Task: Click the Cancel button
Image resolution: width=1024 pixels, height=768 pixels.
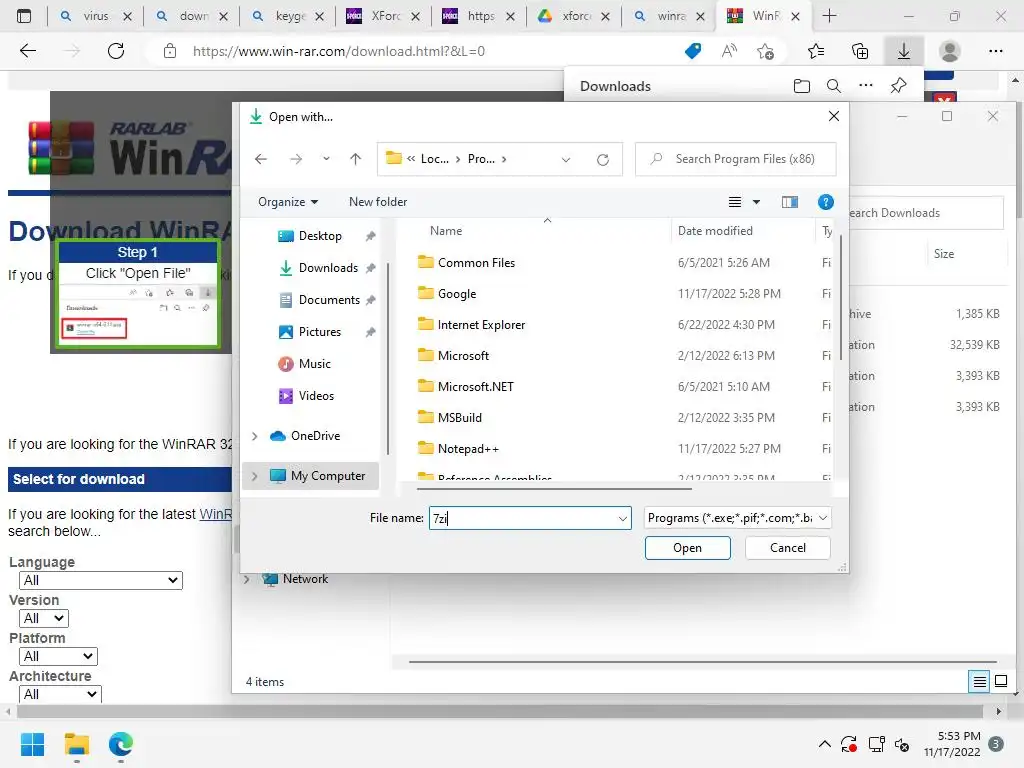Action: [788, 548]
